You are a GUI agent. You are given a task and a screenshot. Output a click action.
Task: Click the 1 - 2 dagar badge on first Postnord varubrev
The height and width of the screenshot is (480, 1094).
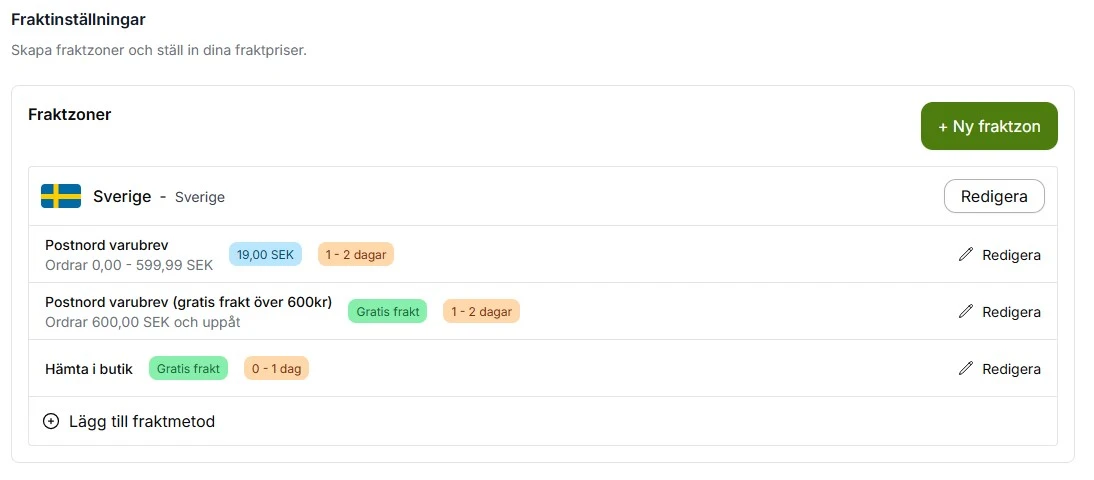pos(356,254)
